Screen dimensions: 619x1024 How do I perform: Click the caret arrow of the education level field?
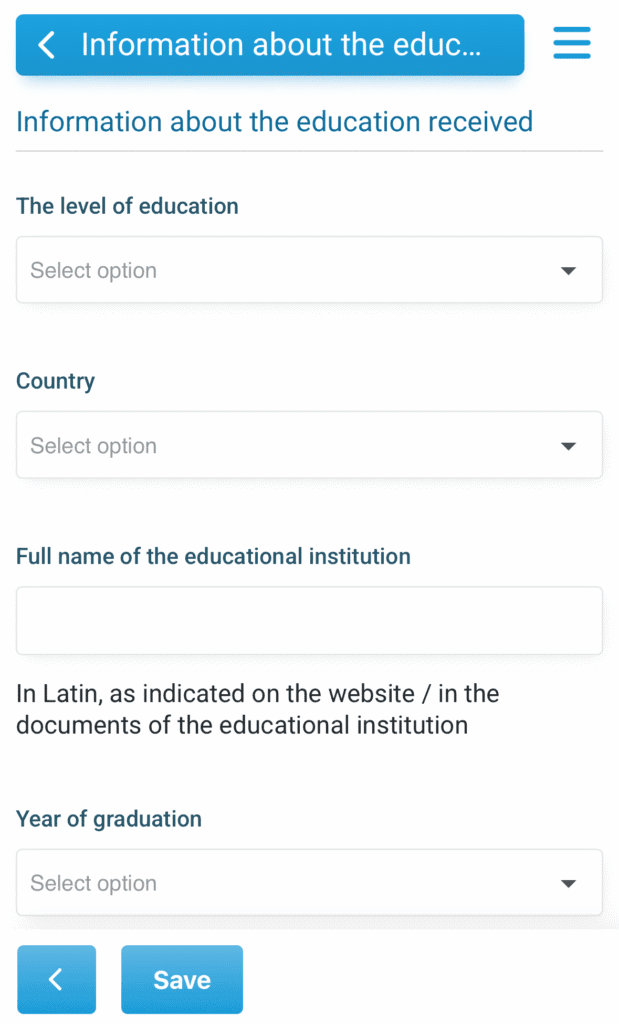pyautogui.click(x=569, y=270)
